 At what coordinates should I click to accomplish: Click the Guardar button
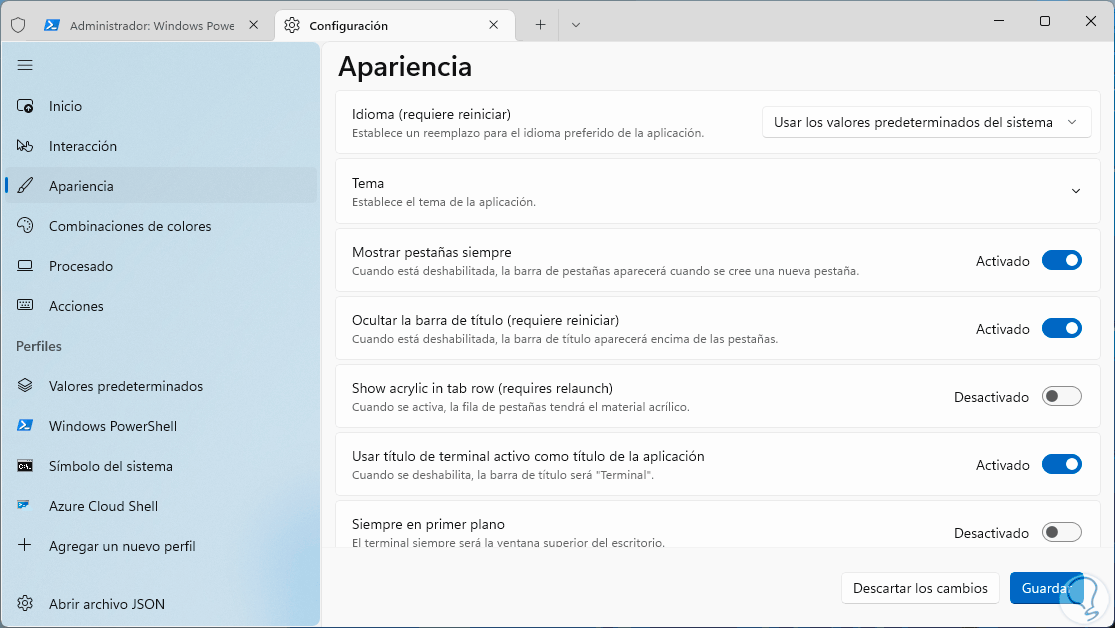(x=1046, y=588)
